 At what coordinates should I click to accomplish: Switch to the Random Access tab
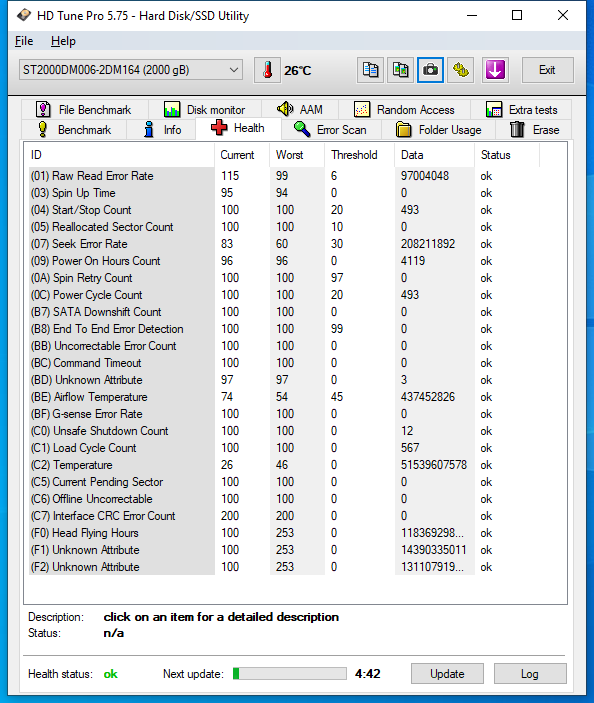pyautogui.click(x=404, y=109)
